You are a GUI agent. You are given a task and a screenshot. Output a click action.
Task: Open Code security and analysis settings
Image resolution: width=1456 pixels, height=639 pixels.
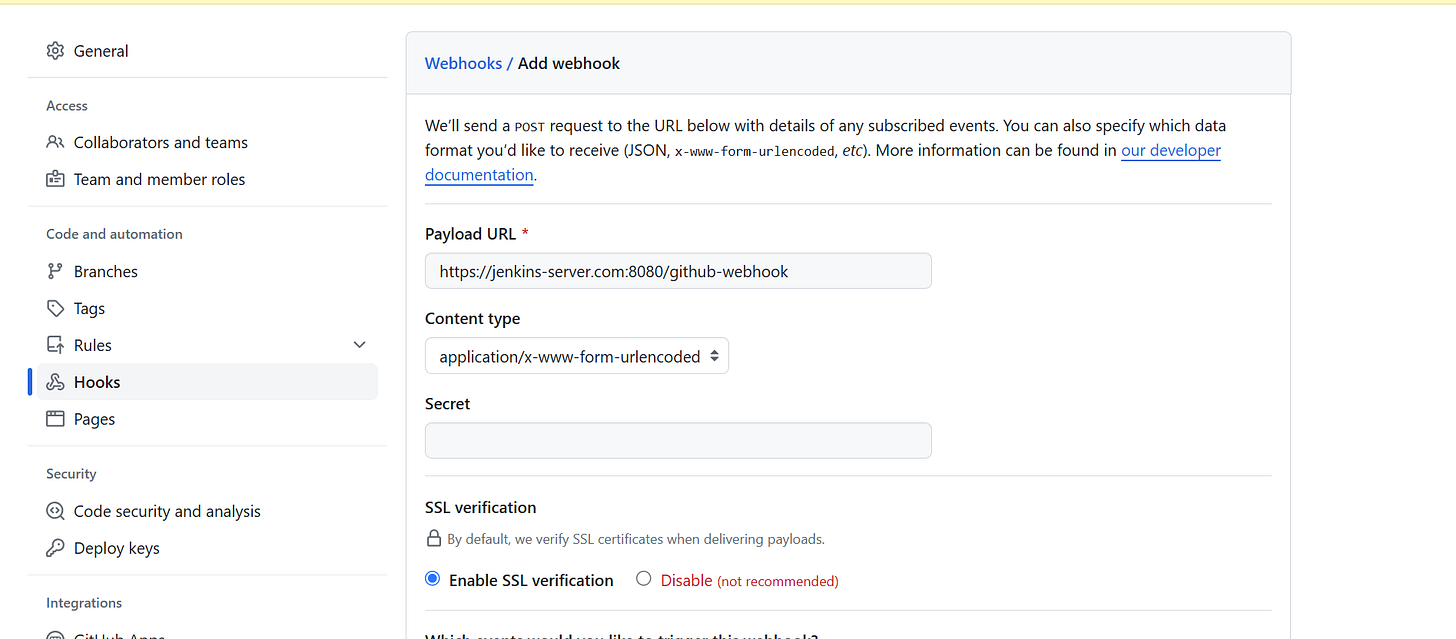(167, 511)
